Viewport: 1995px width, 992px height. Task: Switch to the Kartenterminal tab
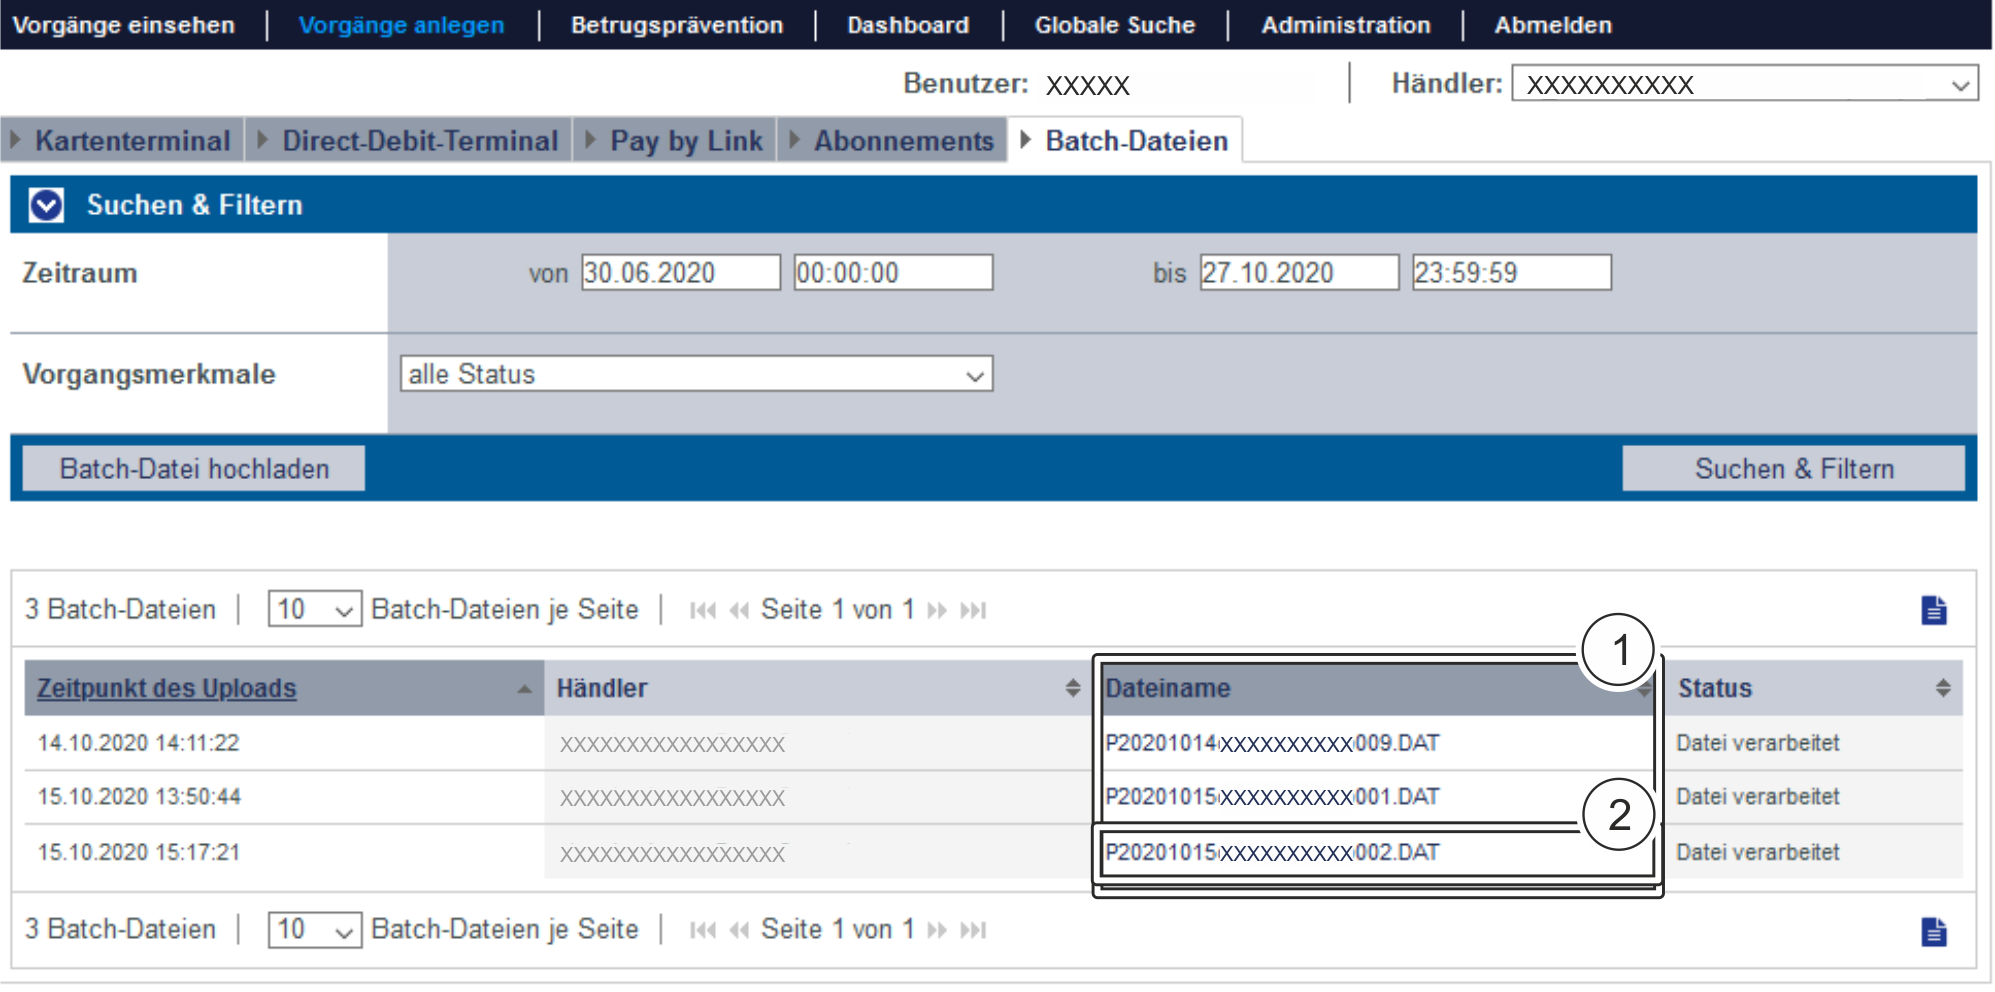pos(132,141)
